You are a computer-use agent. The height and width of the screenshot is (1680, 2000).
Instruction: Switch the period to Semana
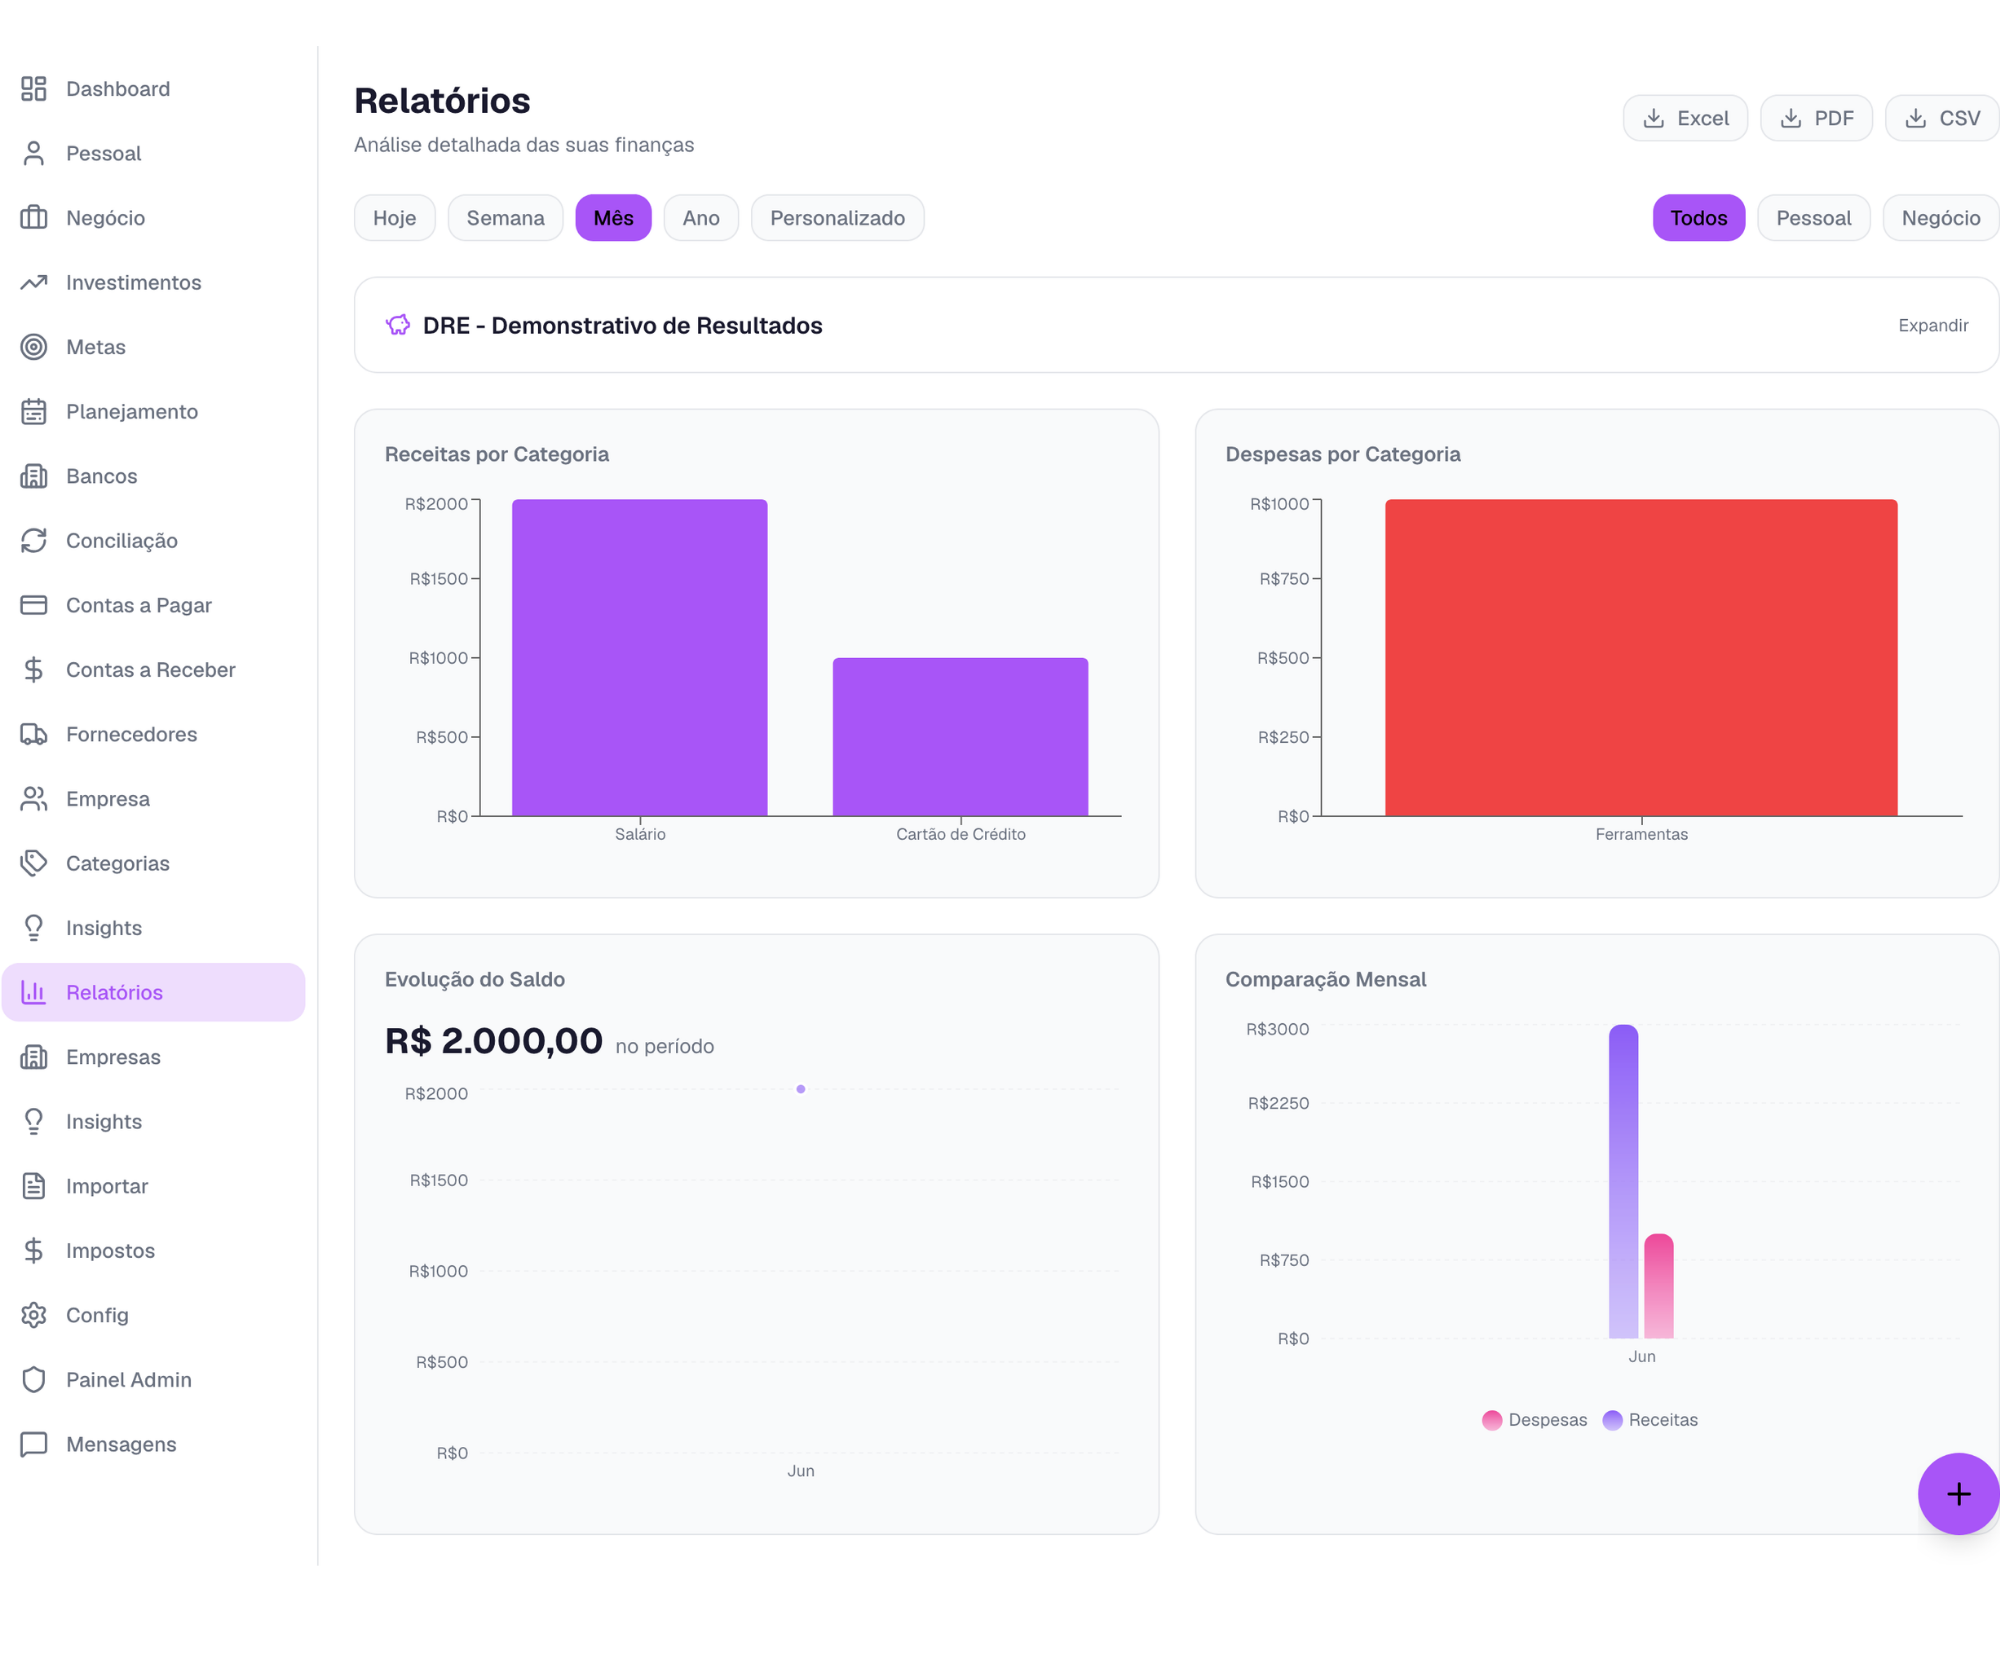click(506, 218)
